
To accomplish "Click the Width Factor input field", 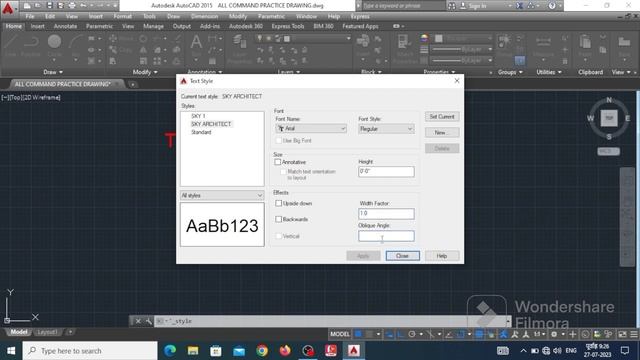I will [386, 213].
